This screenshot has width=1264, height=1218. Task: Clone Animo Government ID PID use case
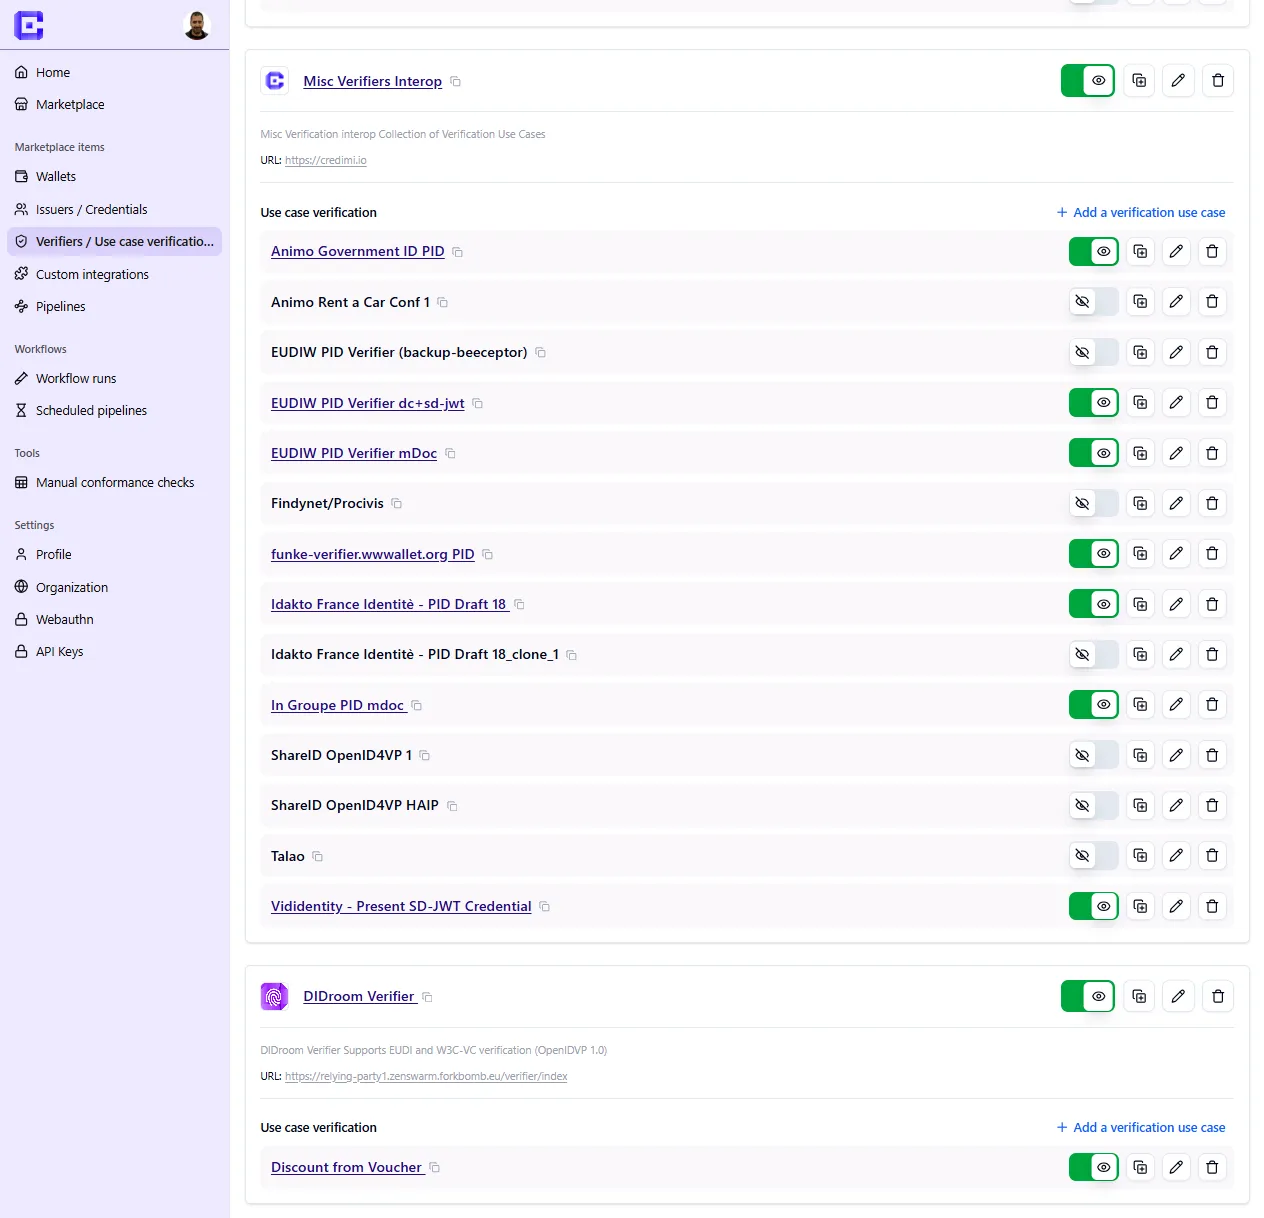pyautogui.click(x=1140, y=251)
